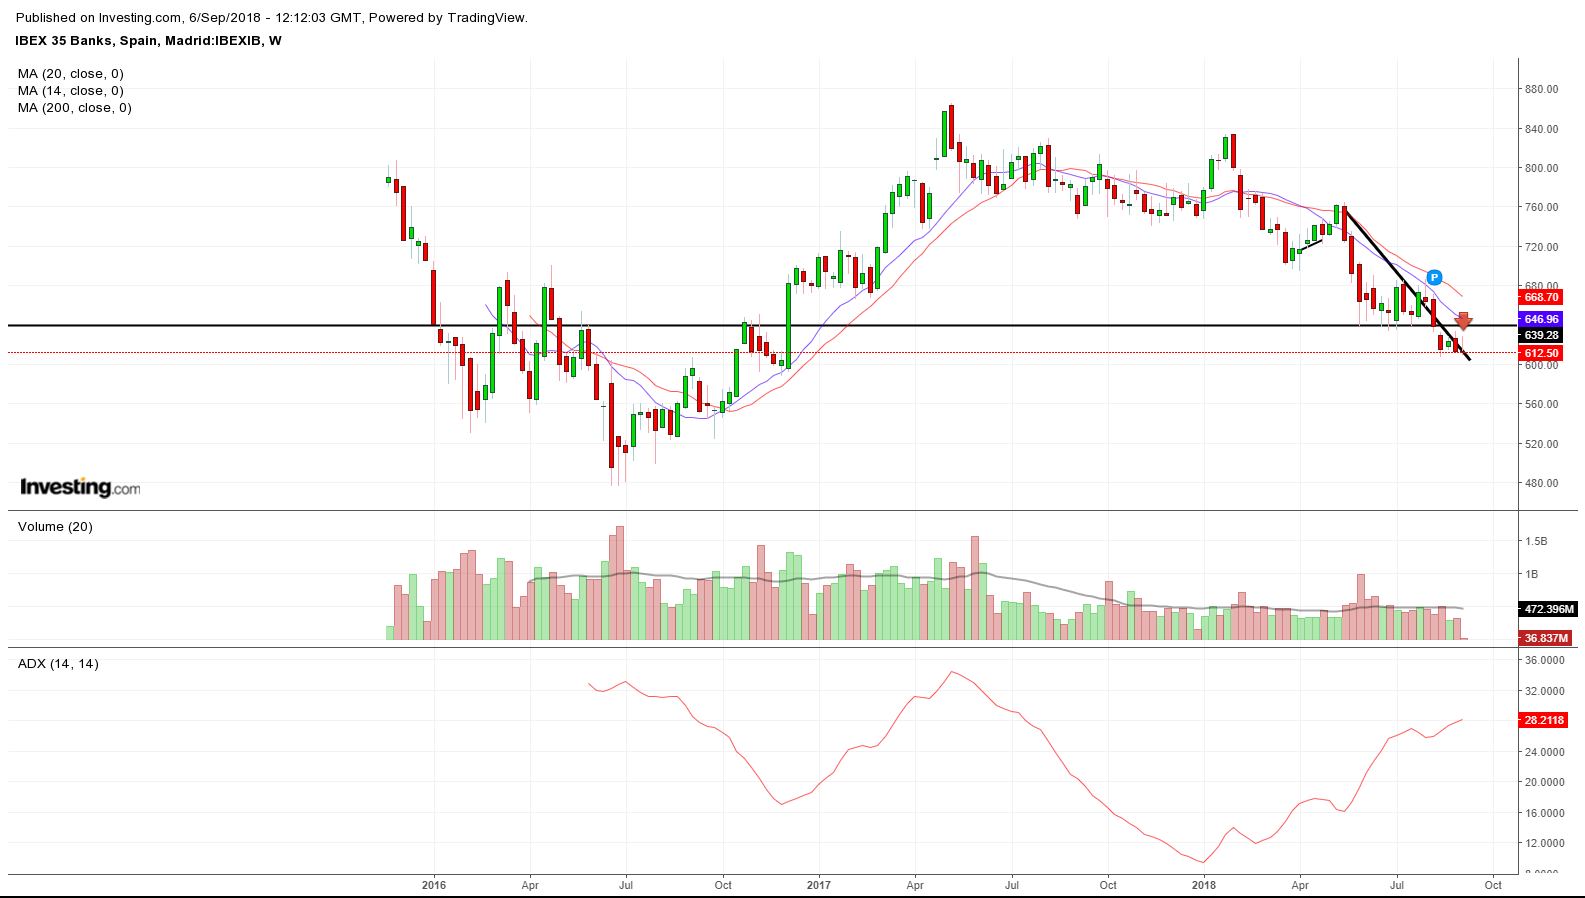The image size is (1585, 898).
Task: Click the blue P marker on chart
Action: (1434, 277)
